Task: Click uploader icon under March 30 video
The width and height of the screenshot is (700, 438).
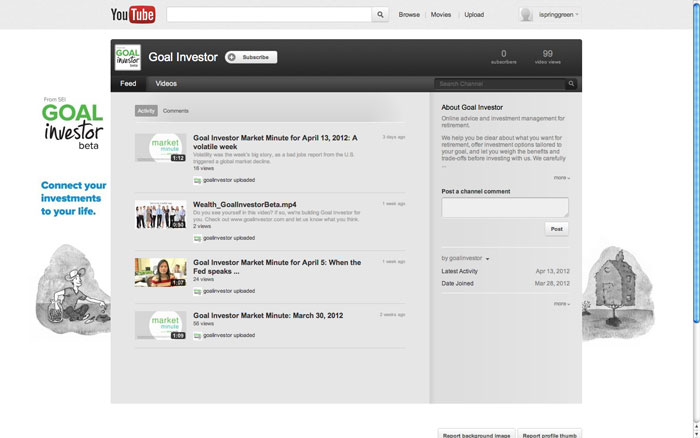Action: (197, 336)
